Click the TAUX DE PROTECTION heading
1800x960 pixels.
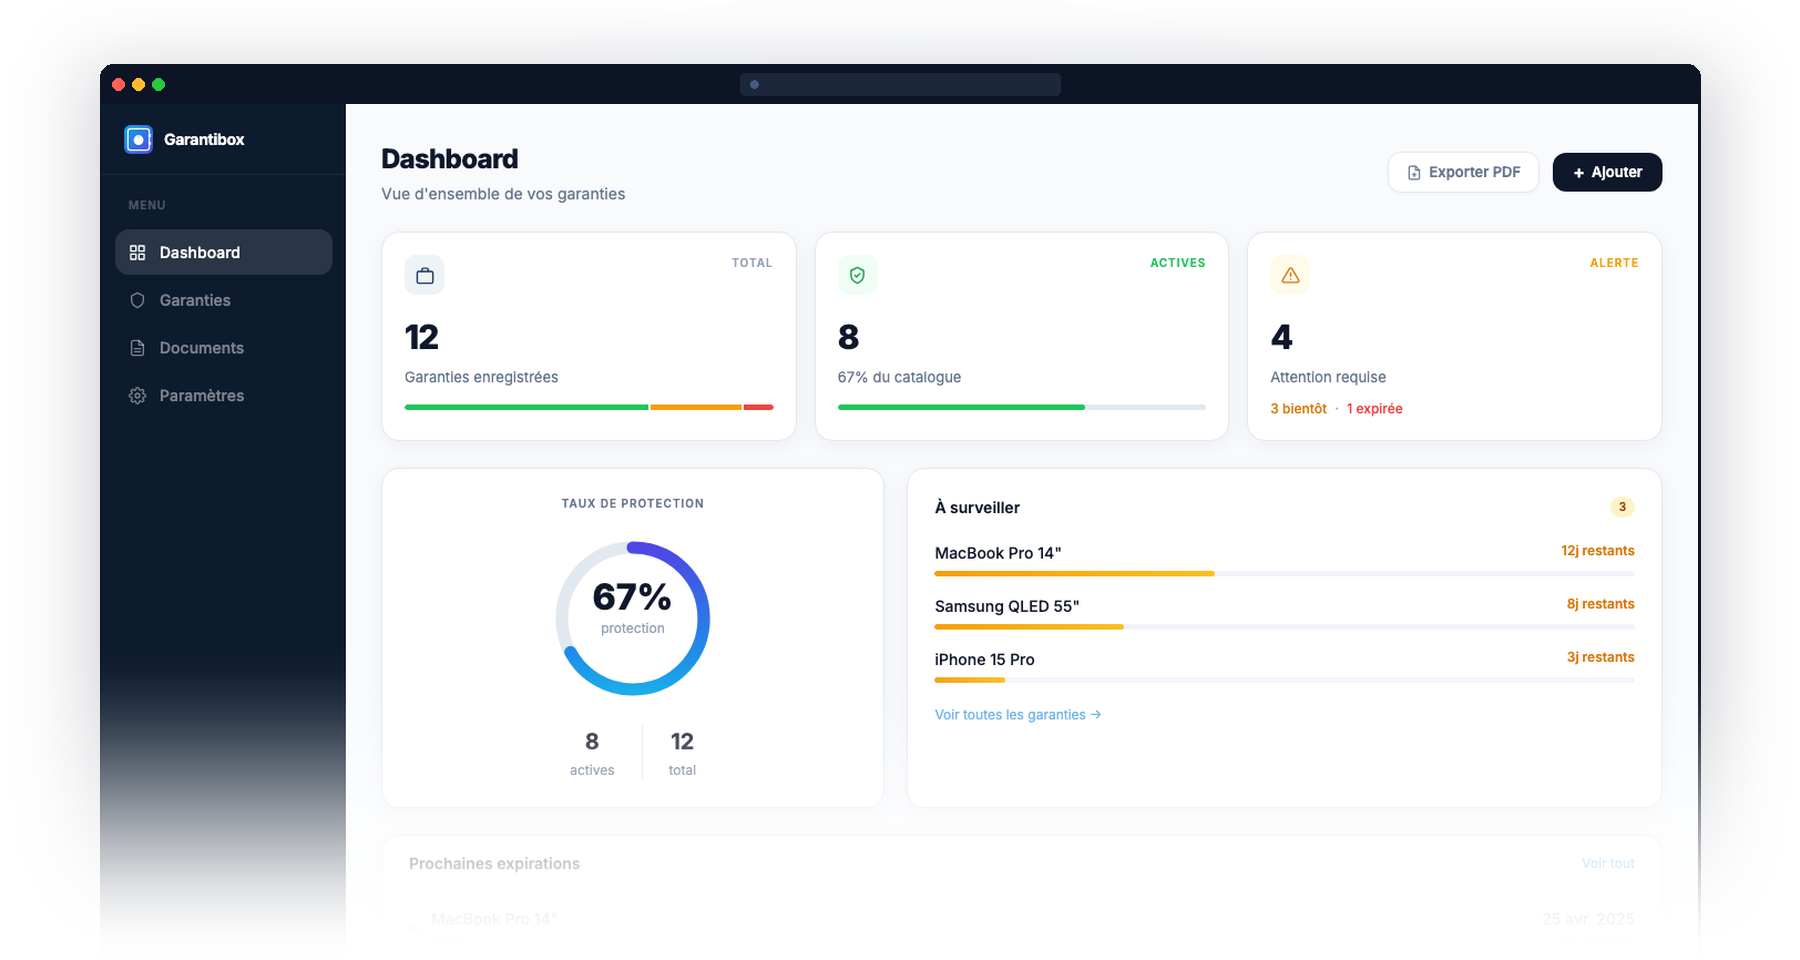633,504
